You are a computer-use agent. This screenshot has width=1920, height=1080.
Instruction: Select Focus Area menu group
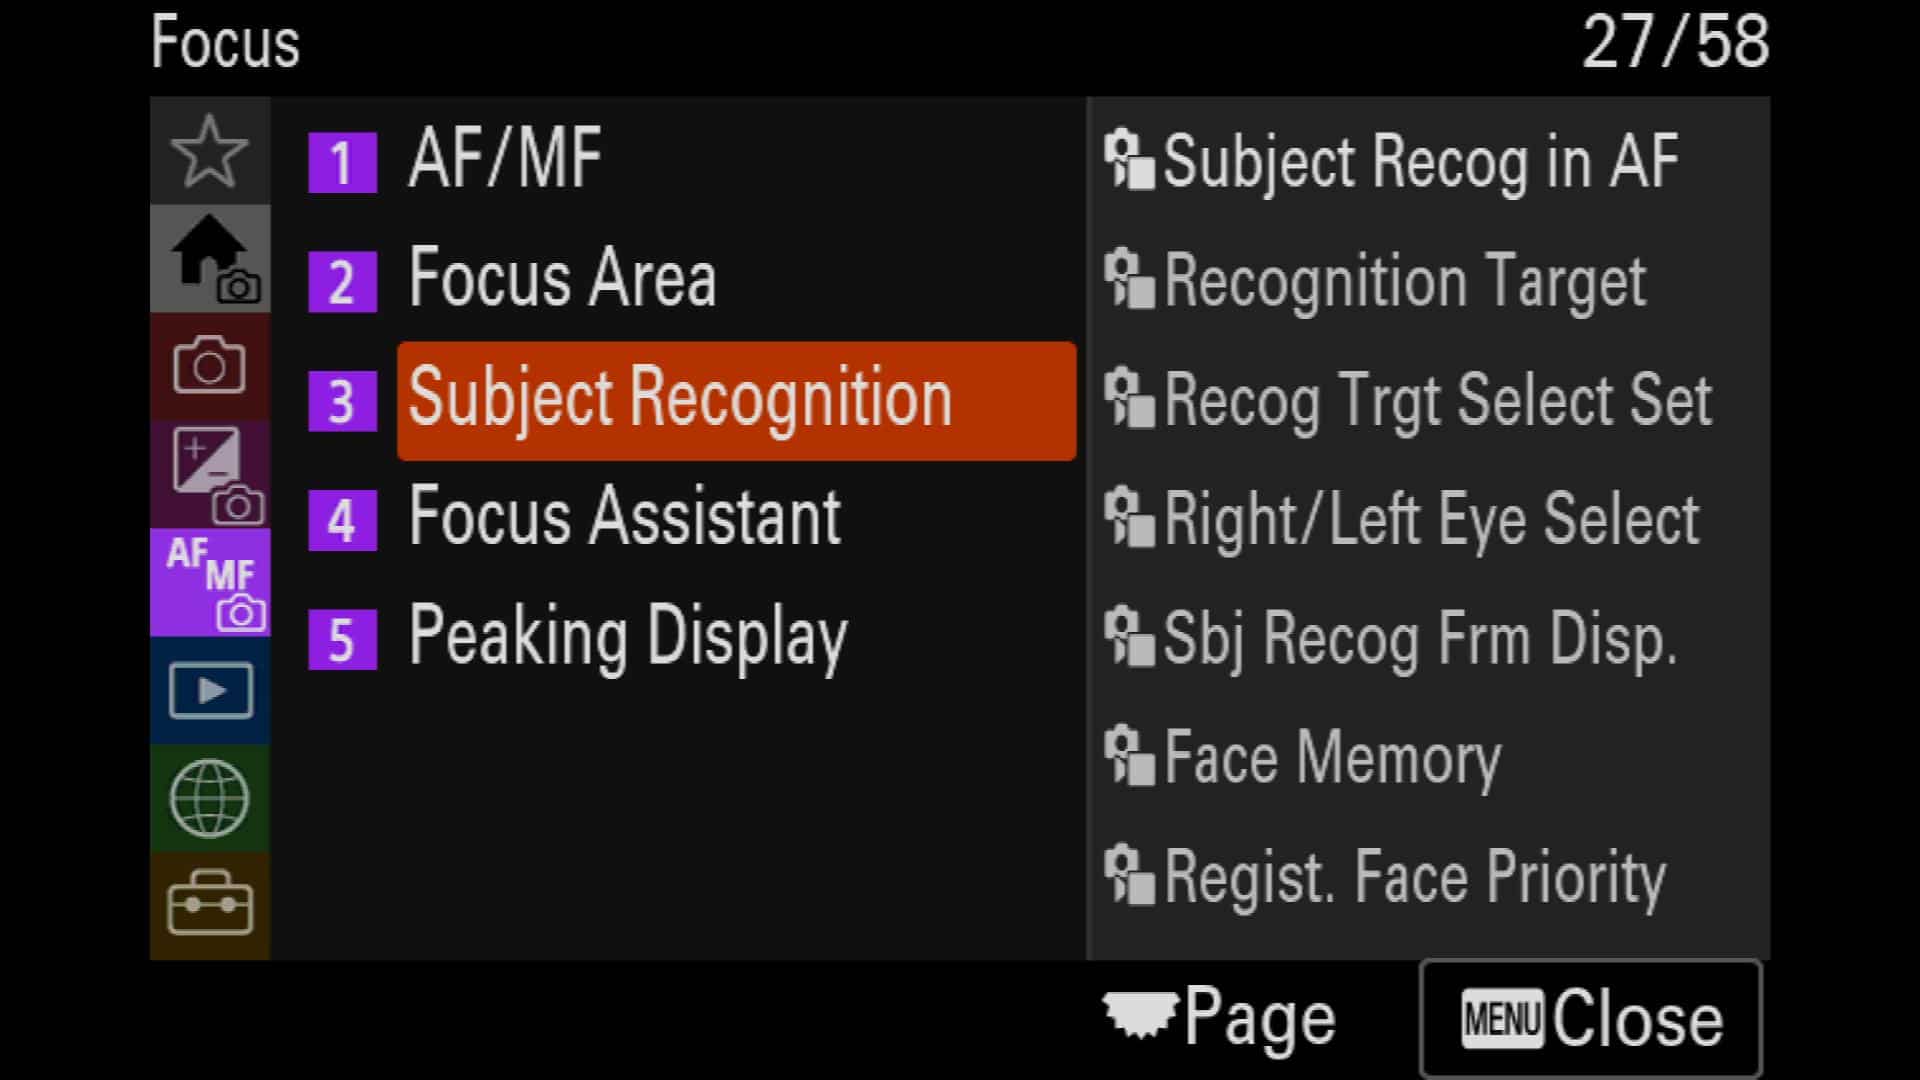coord(690,281)
